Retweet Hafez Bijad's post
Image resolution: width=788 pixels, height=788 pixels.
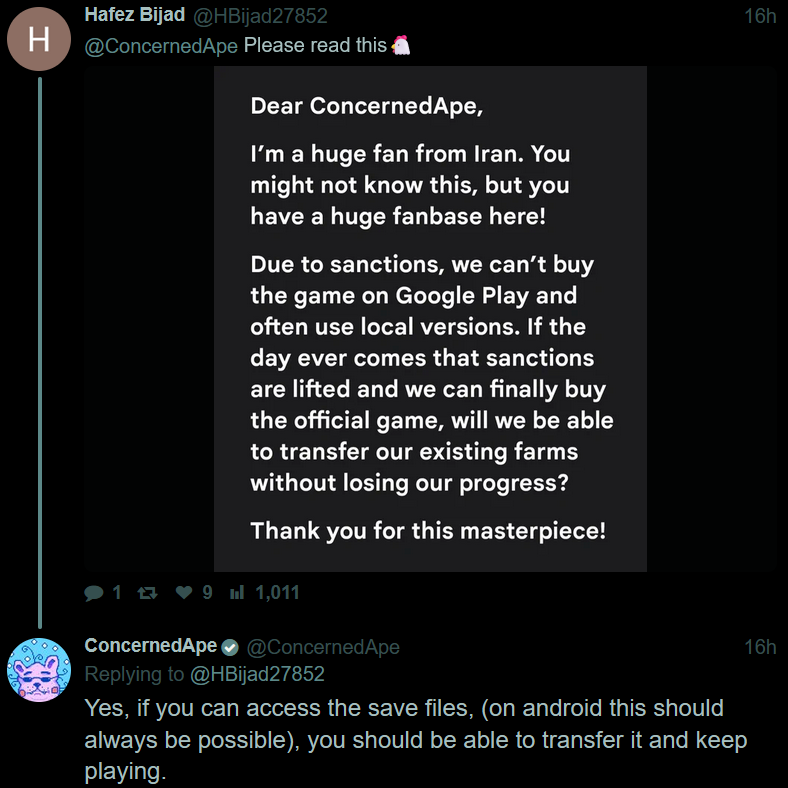146,593
